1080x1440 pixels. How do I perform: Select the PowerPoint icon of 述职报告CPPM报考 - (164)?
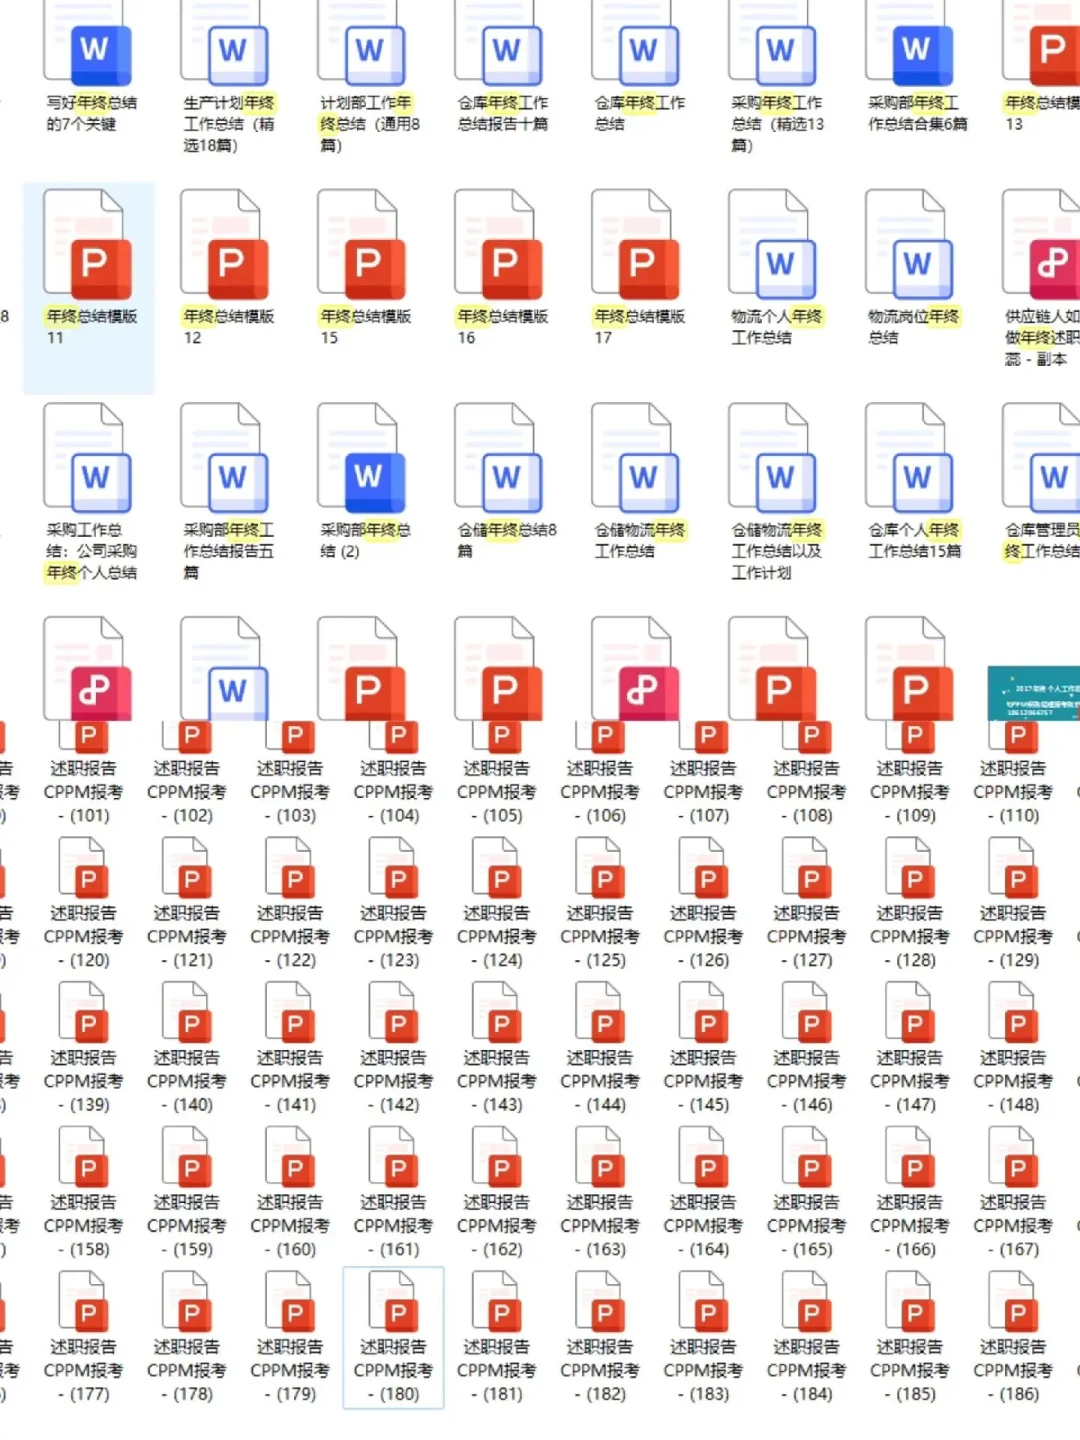coord(703,1157)
